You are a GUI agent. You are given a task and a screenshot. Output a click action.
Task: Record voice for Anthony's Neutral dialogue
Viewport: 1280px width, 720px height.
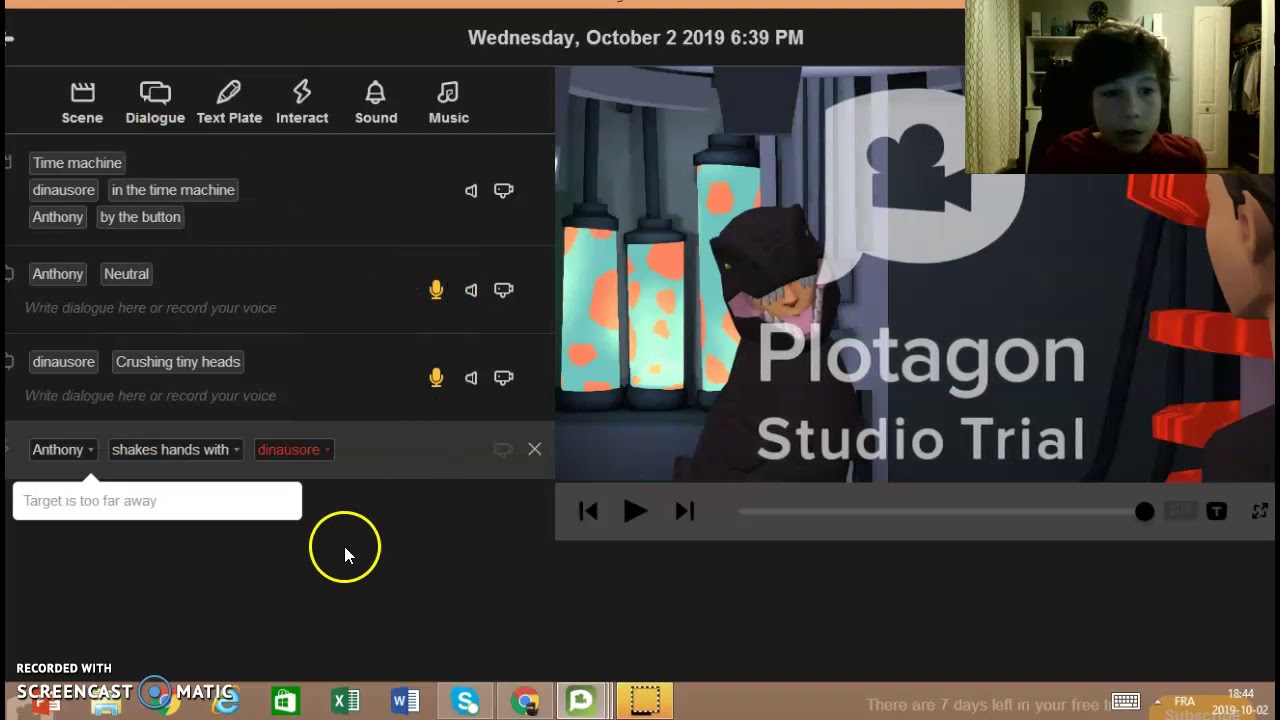pos(436,290)
